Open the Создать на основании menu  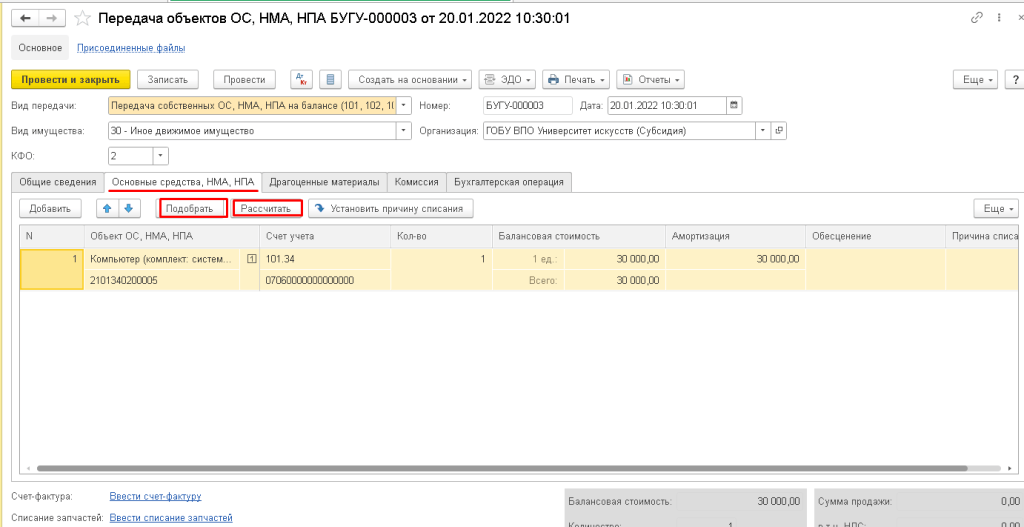tap(410, 80)
